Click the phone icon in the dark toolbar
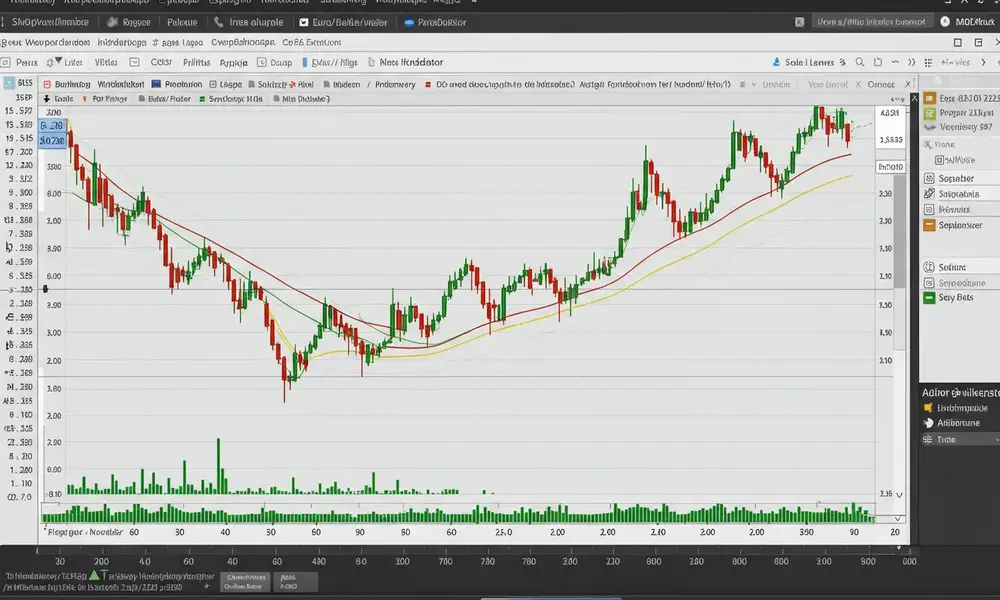Image resolution: width=1000 pixels, height=600 pixels. coord(219,22)
